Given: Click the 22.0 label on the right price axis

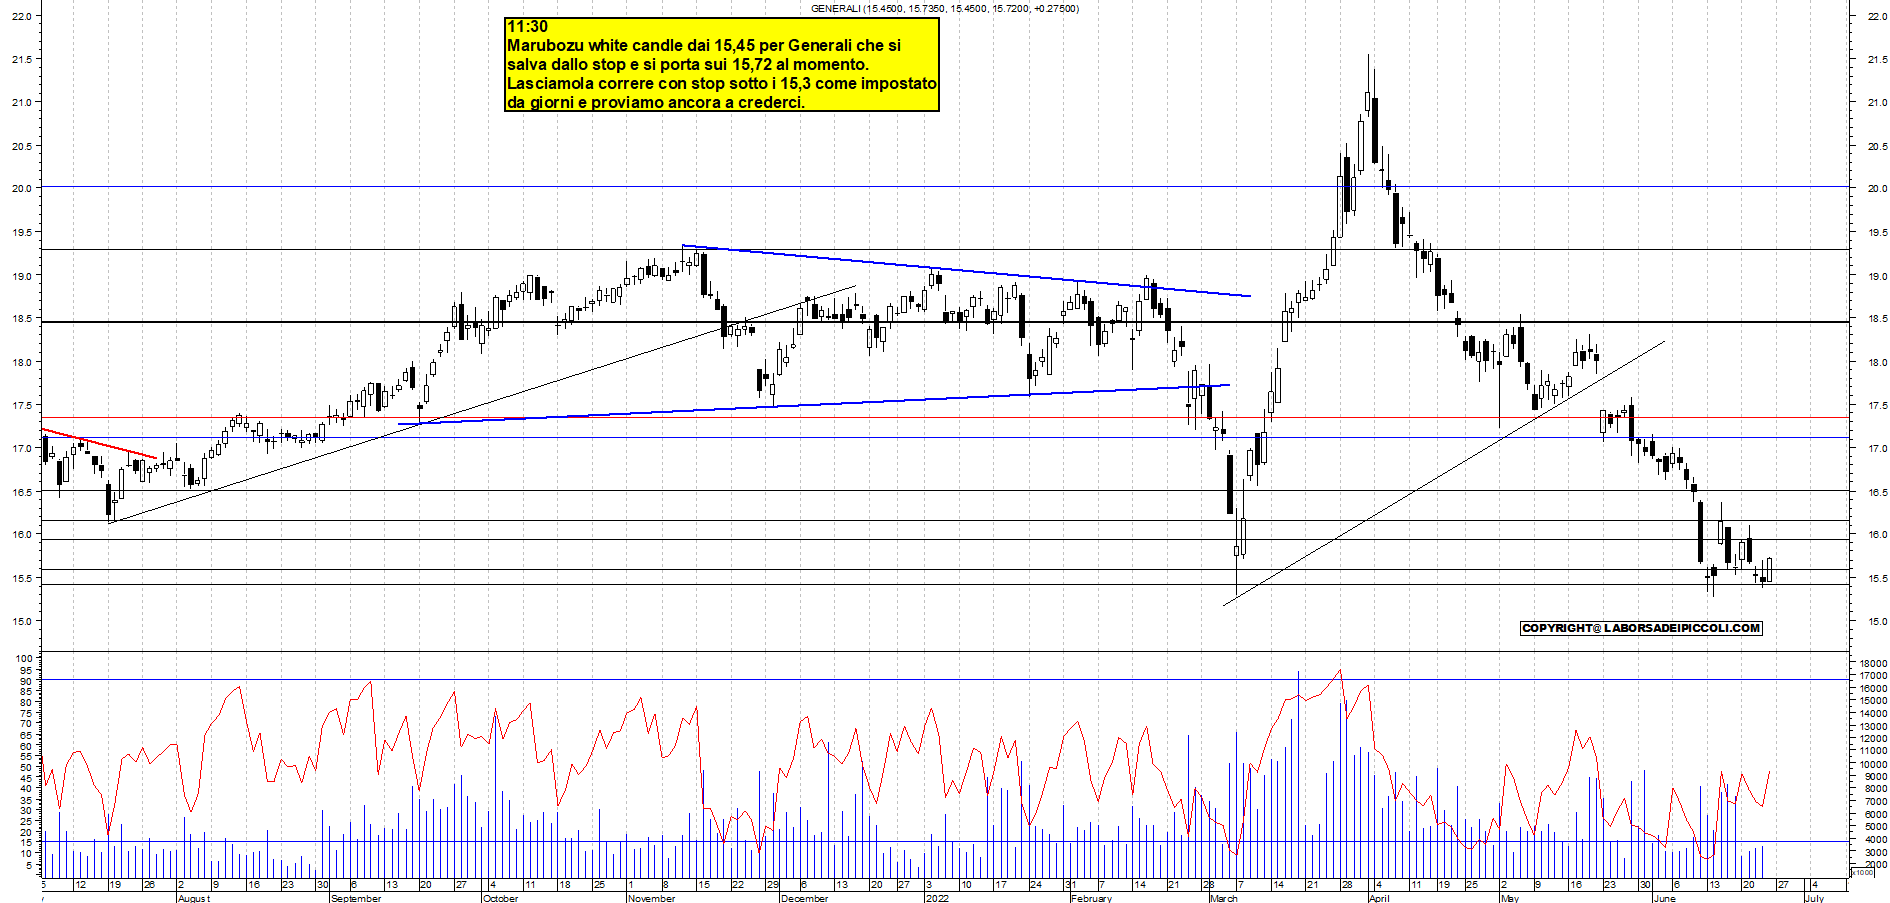Looking at the screenshot, I should [x=1876, y=17].
